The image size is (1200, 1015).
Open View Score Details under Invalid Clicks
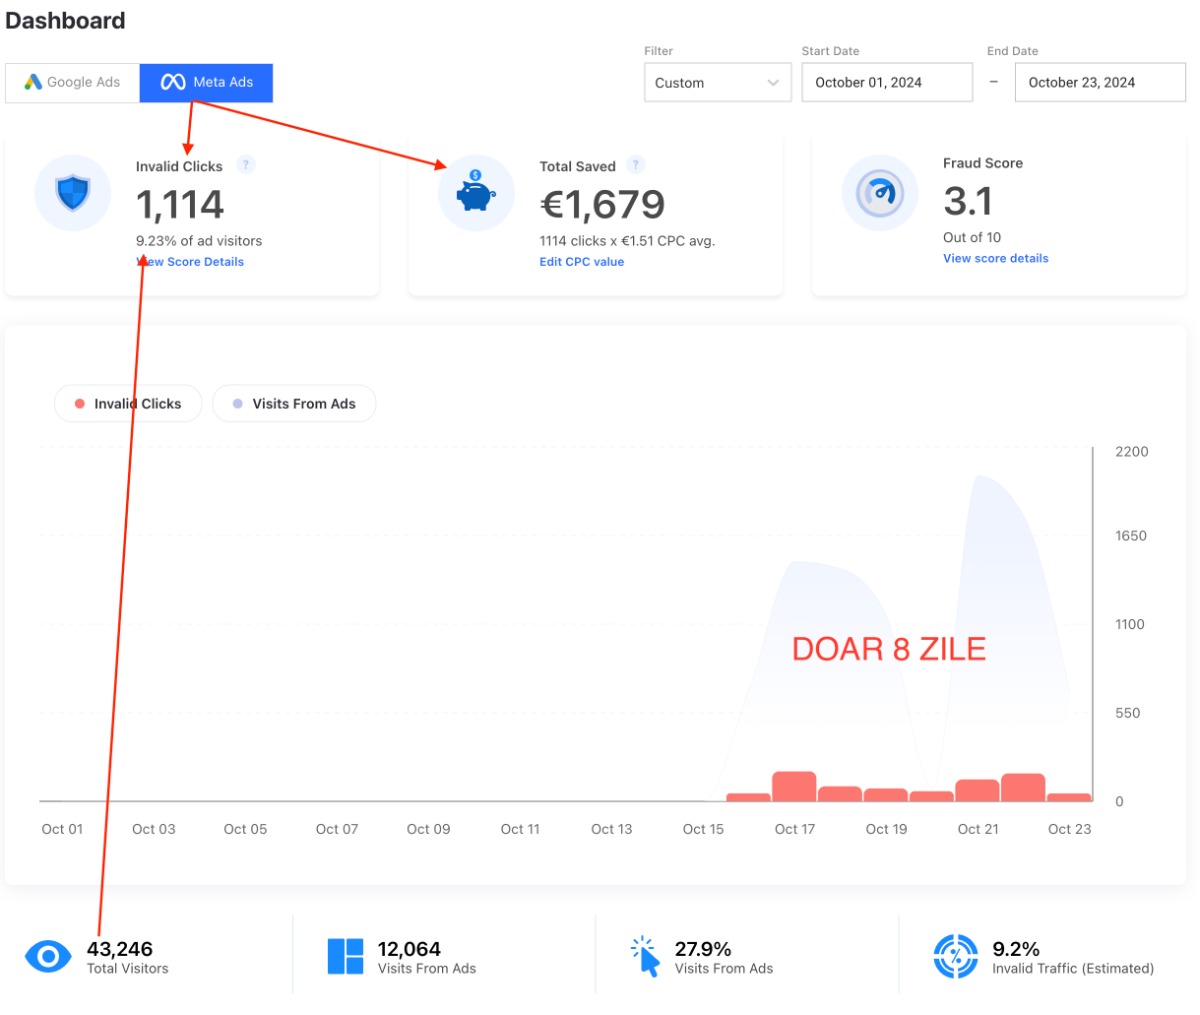pyautogui.click(x=190, y=262)
